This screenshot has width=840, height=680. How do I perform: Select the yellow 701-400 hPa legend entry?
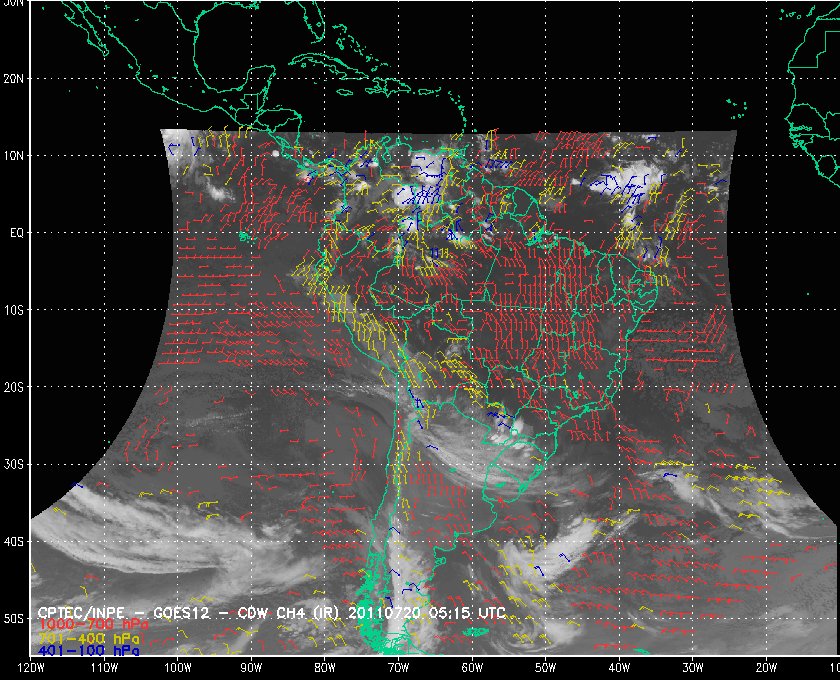(x=88, y=638)
